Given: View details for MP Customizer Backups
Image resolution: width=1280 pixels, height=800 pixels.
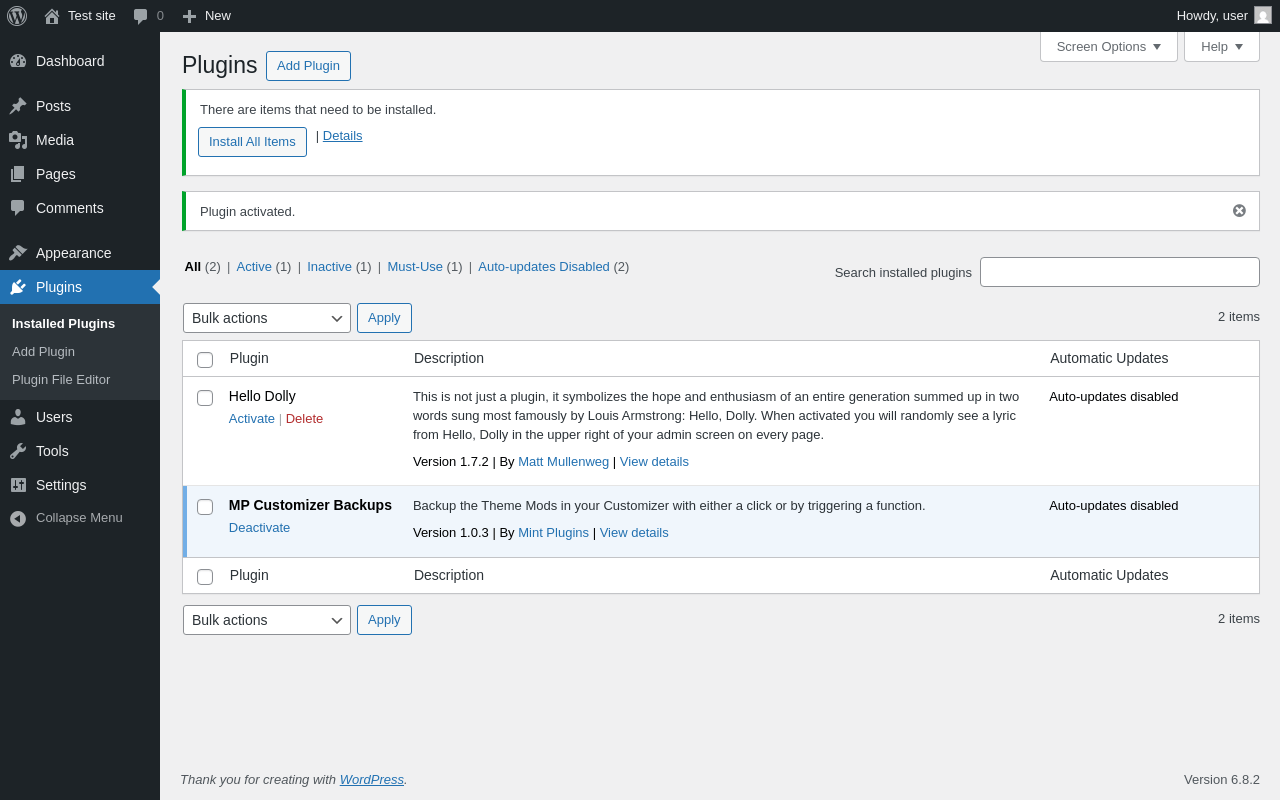Looking at the screenshot, I should click(x=634, y=533).
